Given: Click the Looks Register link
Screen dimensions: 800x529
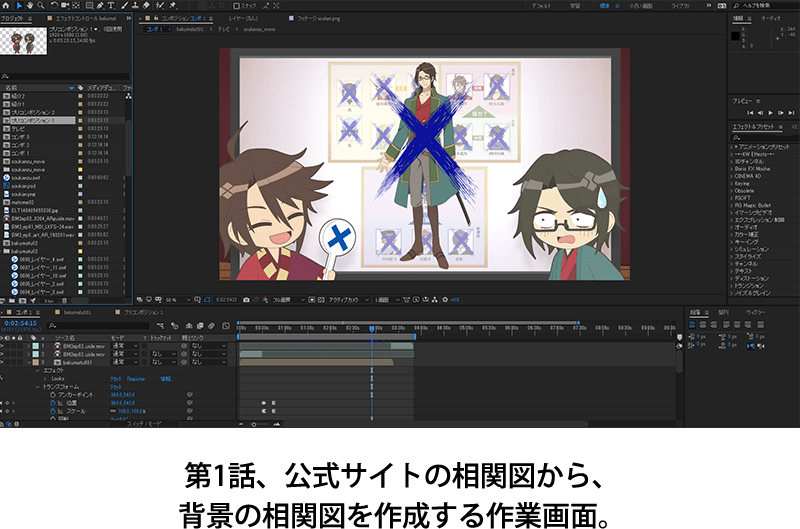Looking at the screenshot, I should point(136,379).
